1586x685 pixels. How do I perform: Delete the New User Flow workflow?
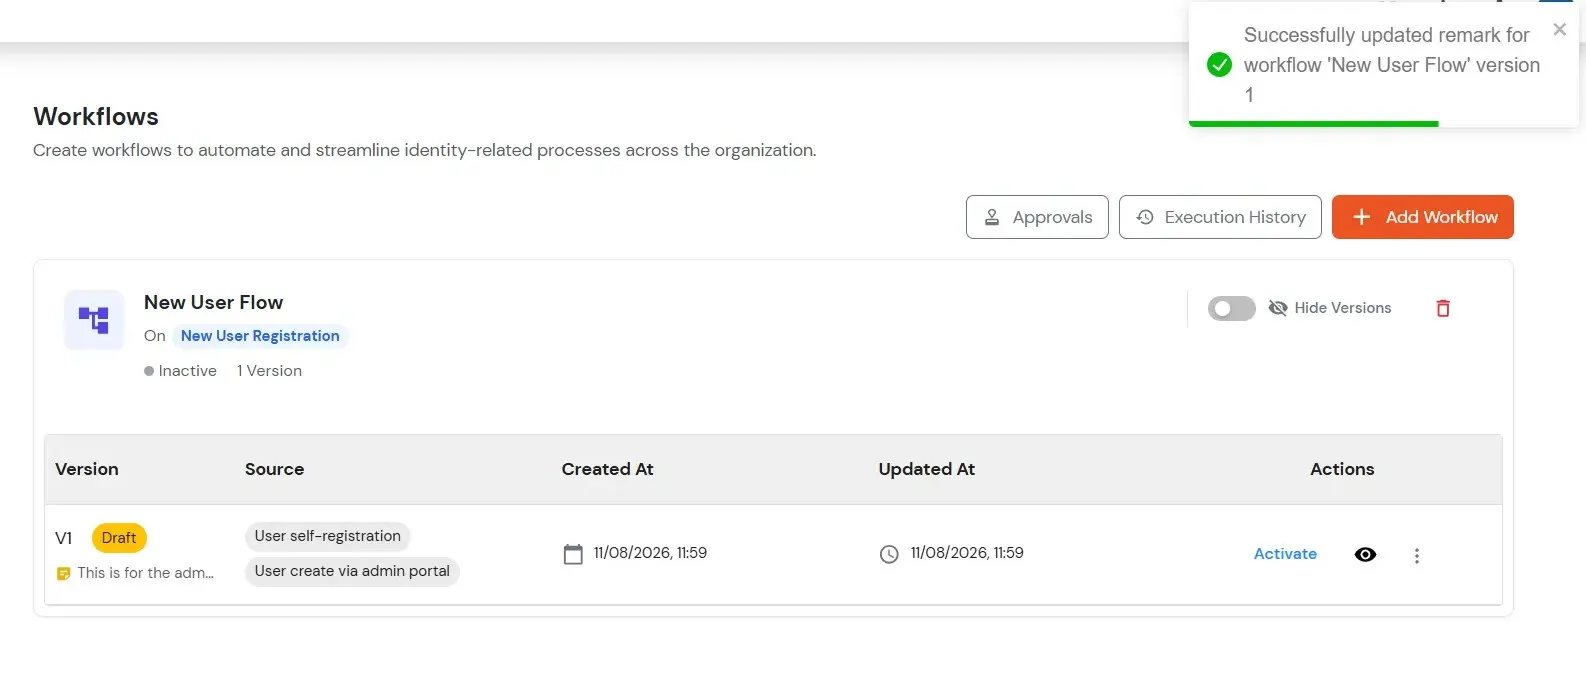pos(1443,308)
